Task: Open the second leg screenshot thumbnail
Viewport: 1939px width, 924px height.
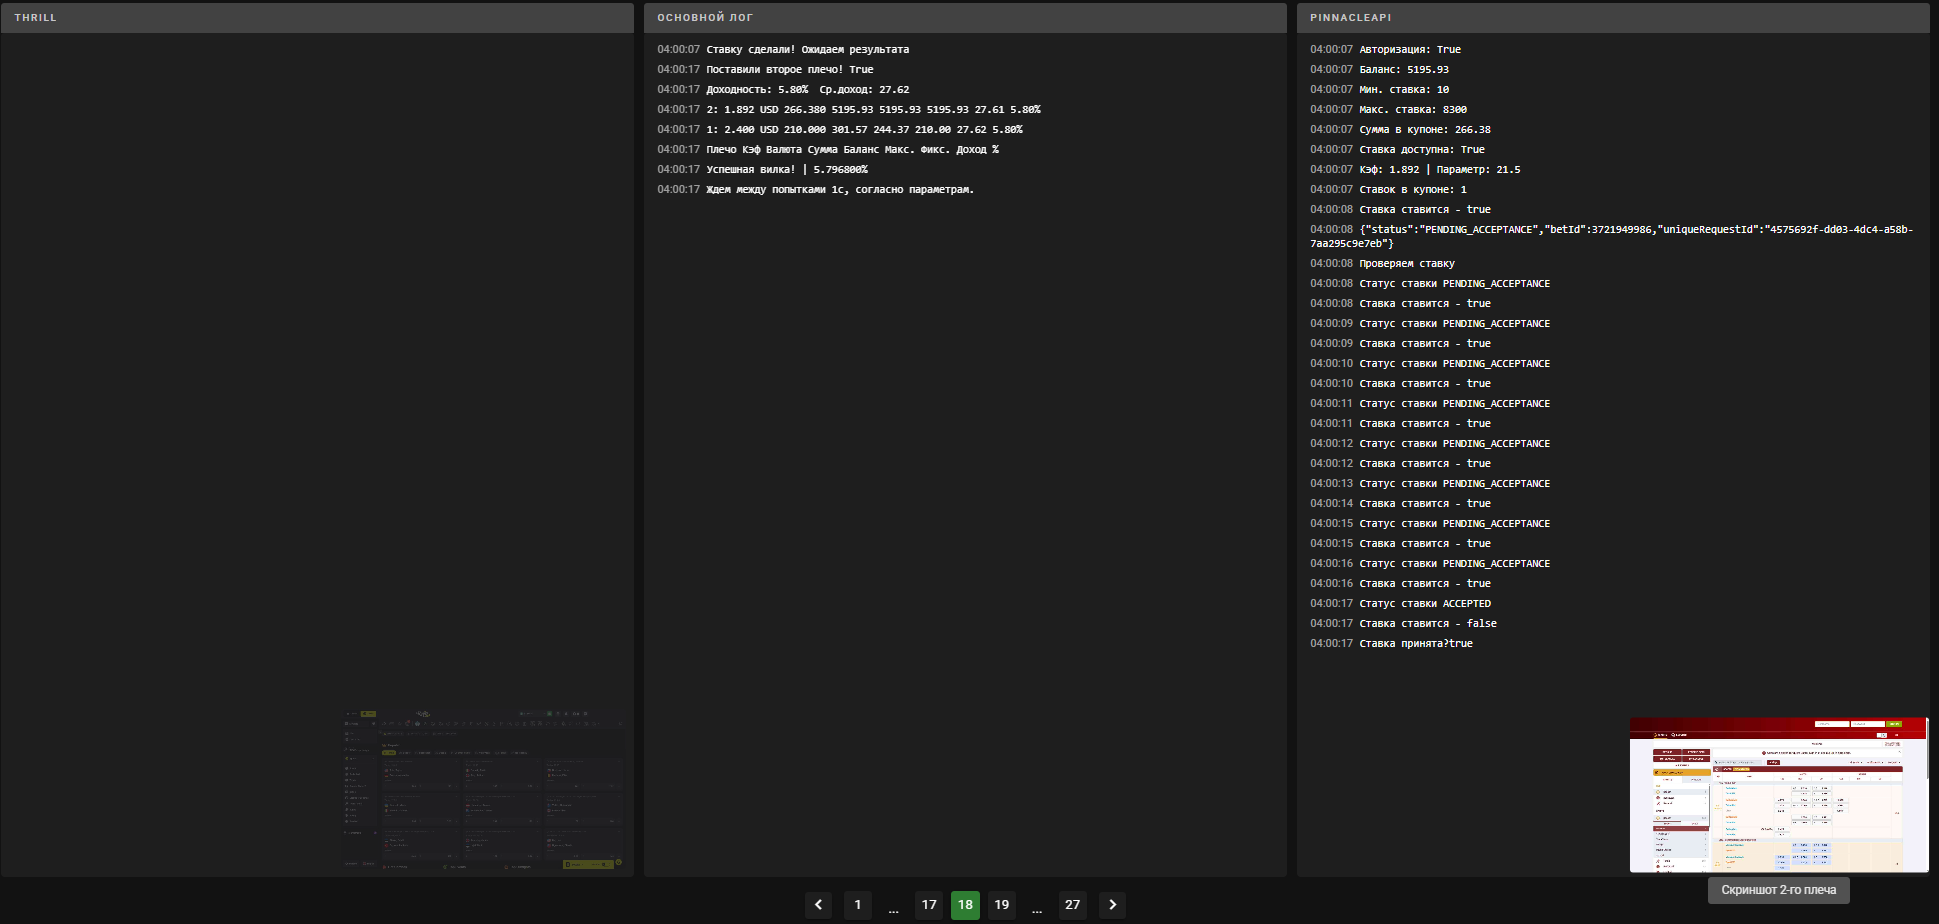Action: click(1779, 795)
